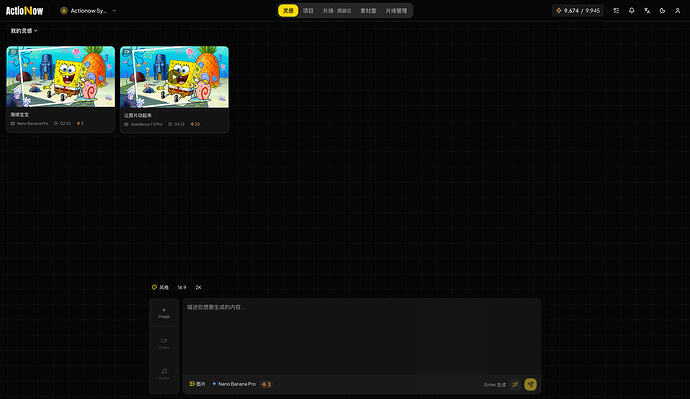Click the credit cost badge beside the model

pos(266,384)
